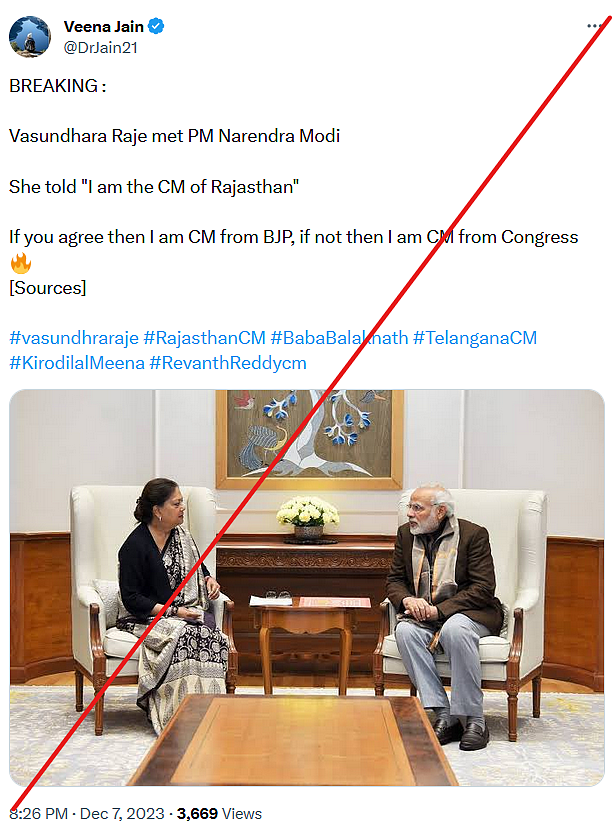This screenshot has height=832, width=613.
Task: Click the 'I am the CM of Rajasthan' line
Action: pos(154,187)
